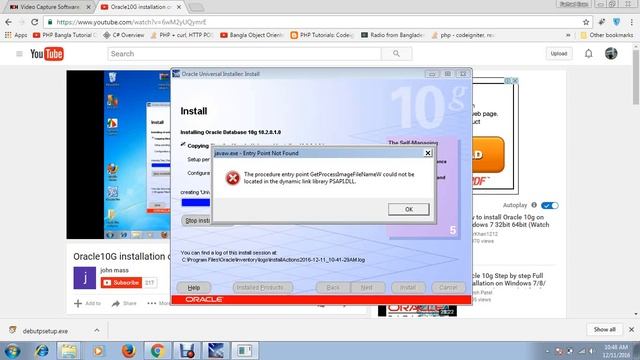Click the Cancel button in Oracle installer
This screenshot has width=640, height=360.
pyautogui.click(x=448, y=287)
